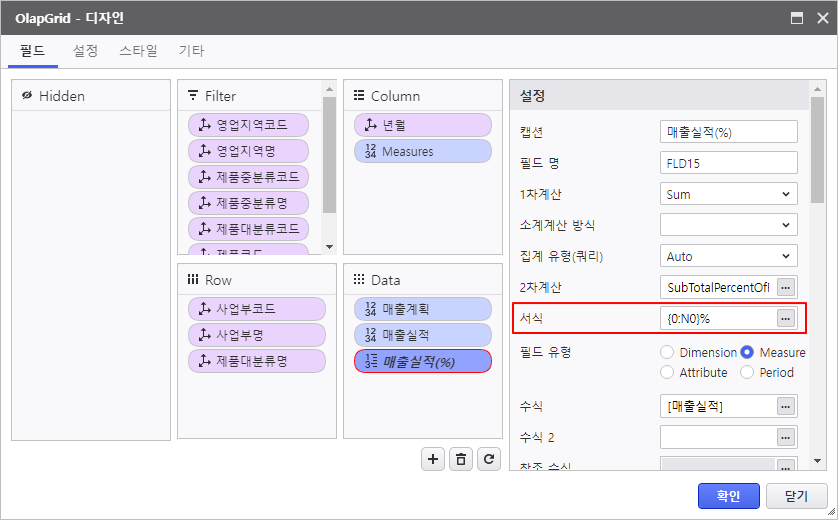Viewport: 838px width, 520px height.
Task: Click the 캡션 caption input field
Action: click(728, 132)
